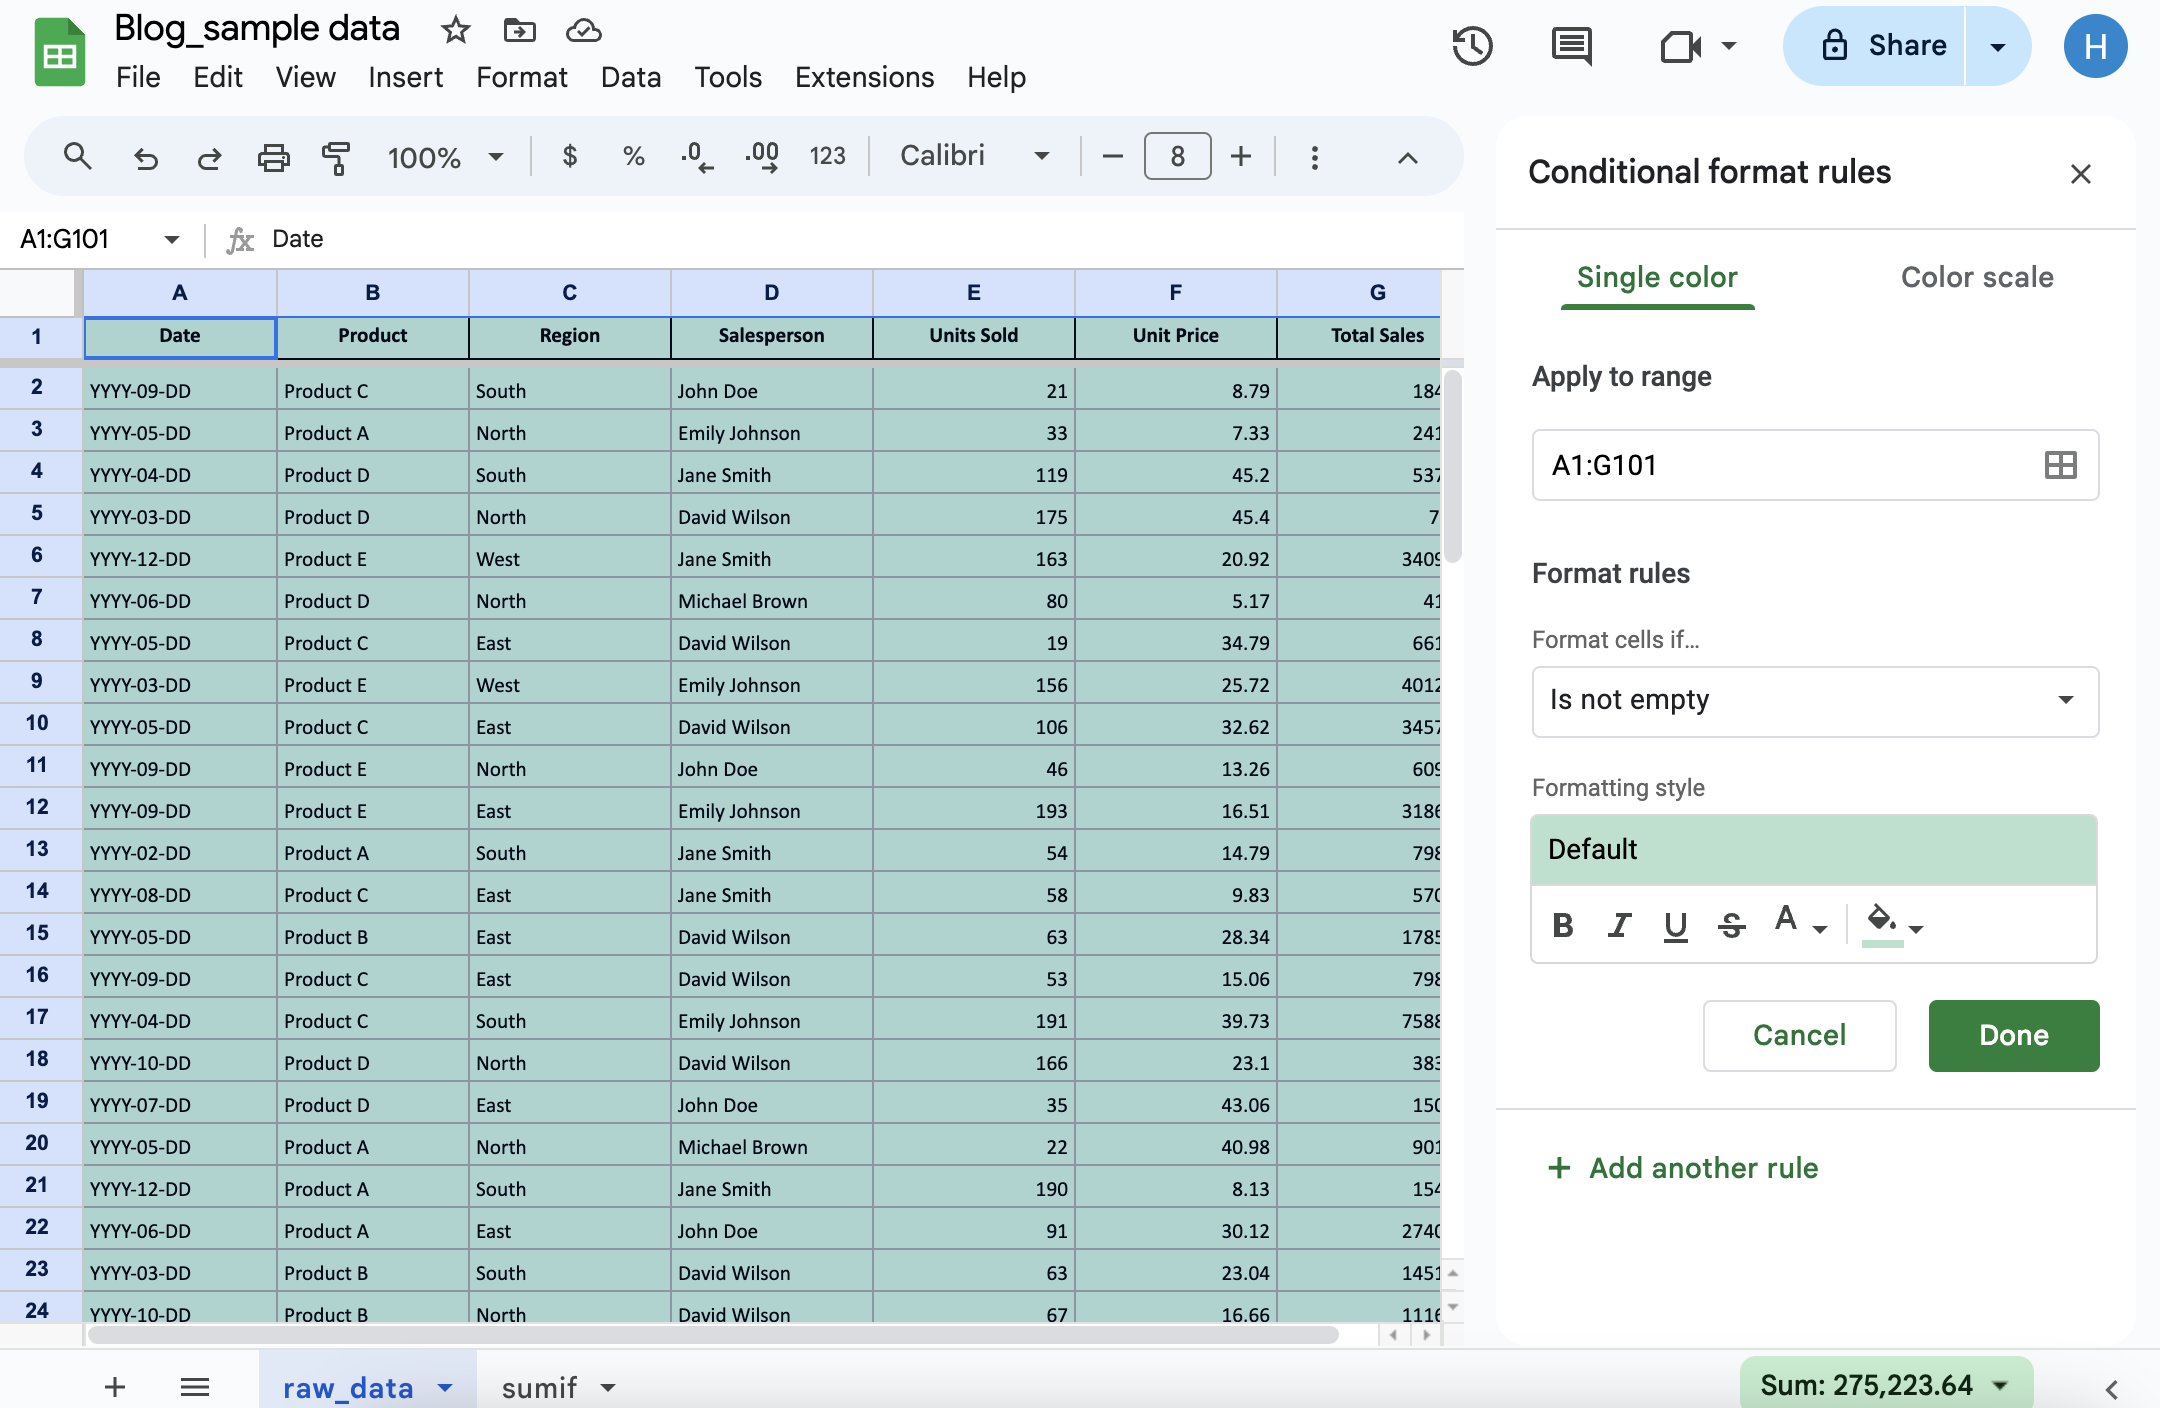Expand the 100% zoom dropdown
This screenshot has height=1408, width=2160.
(x=496, y=157)
